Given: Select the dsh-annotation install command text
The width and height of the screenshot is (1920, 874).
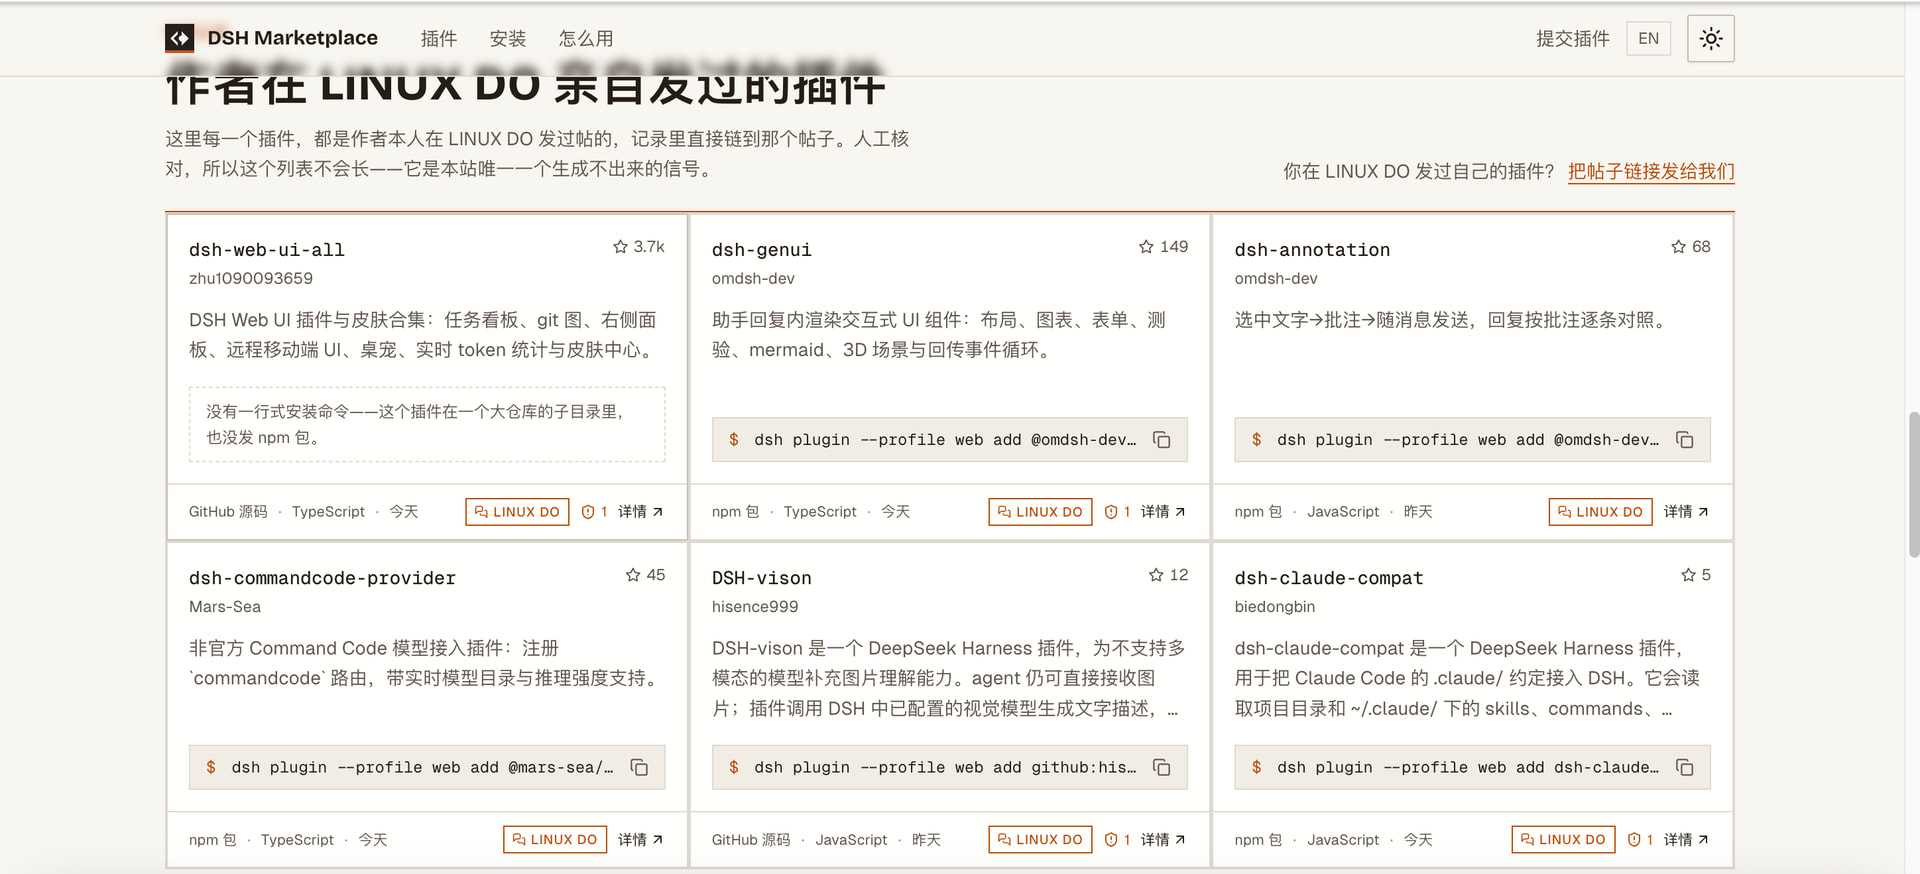Looking at the screenshot, I should click(1468, 440).
